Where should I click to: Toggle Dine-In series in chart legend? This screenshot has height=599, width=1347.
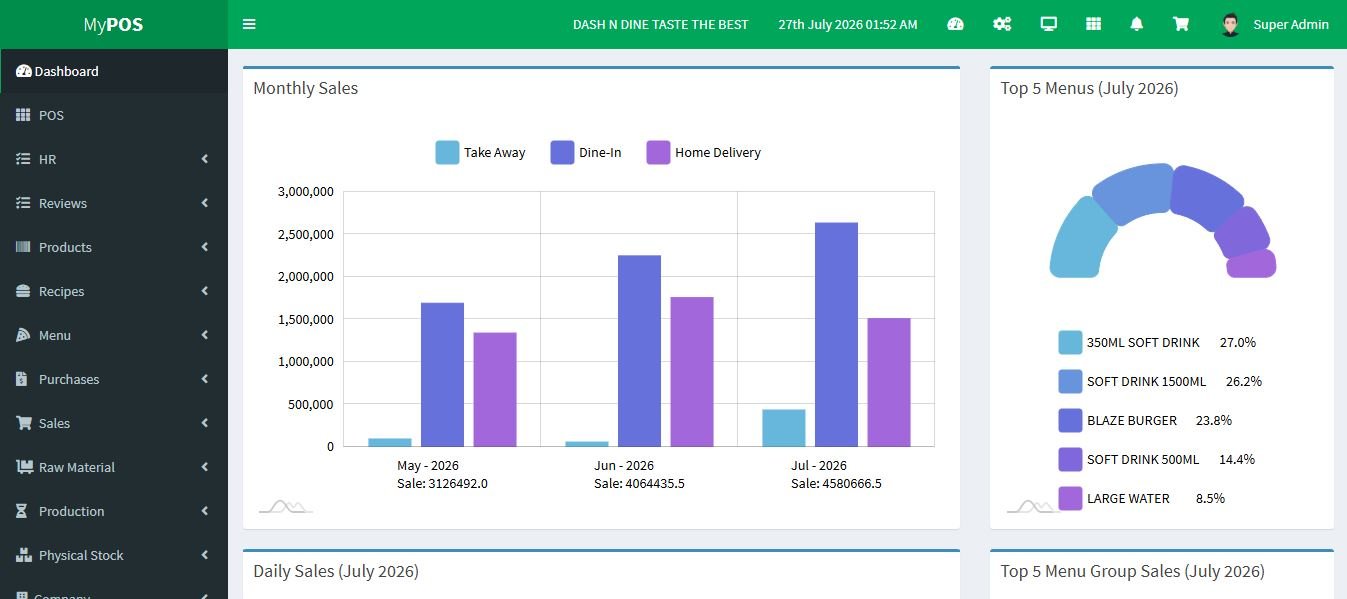[586, 152]
